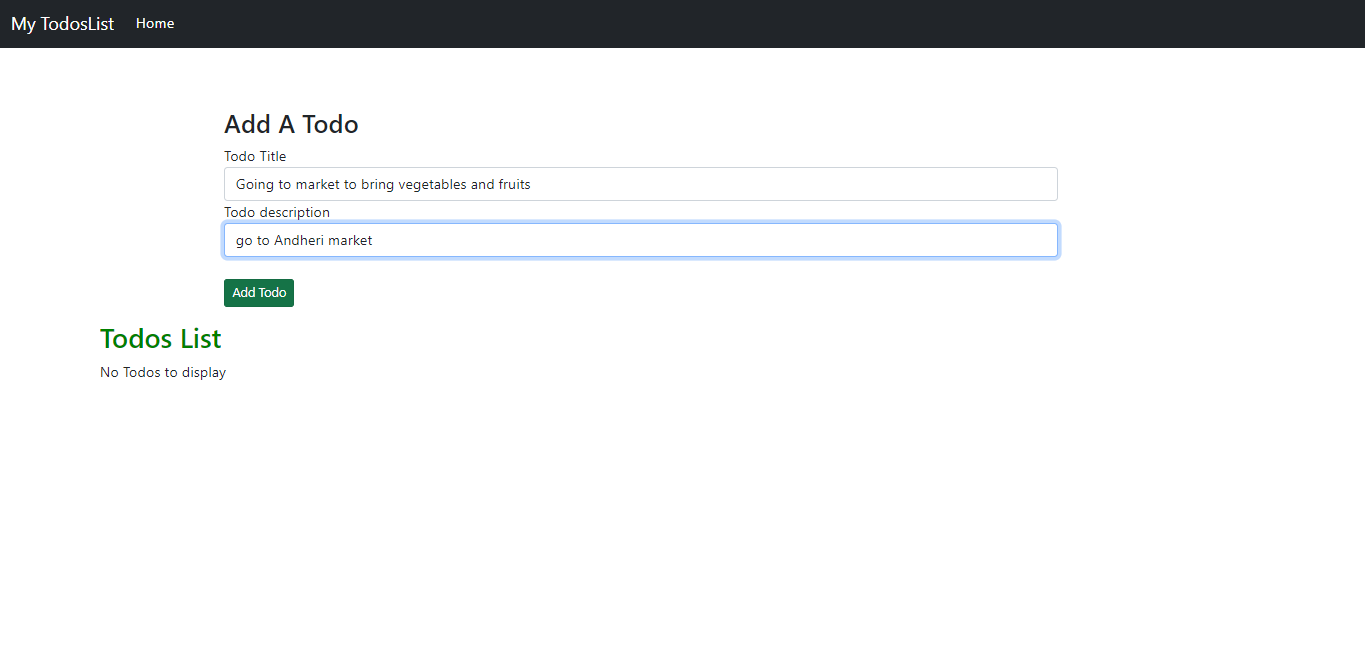Focus the Todo Title input field
Image resolution: width=1365 pixels, height=647 pixels.
click(x=641, y=184)
